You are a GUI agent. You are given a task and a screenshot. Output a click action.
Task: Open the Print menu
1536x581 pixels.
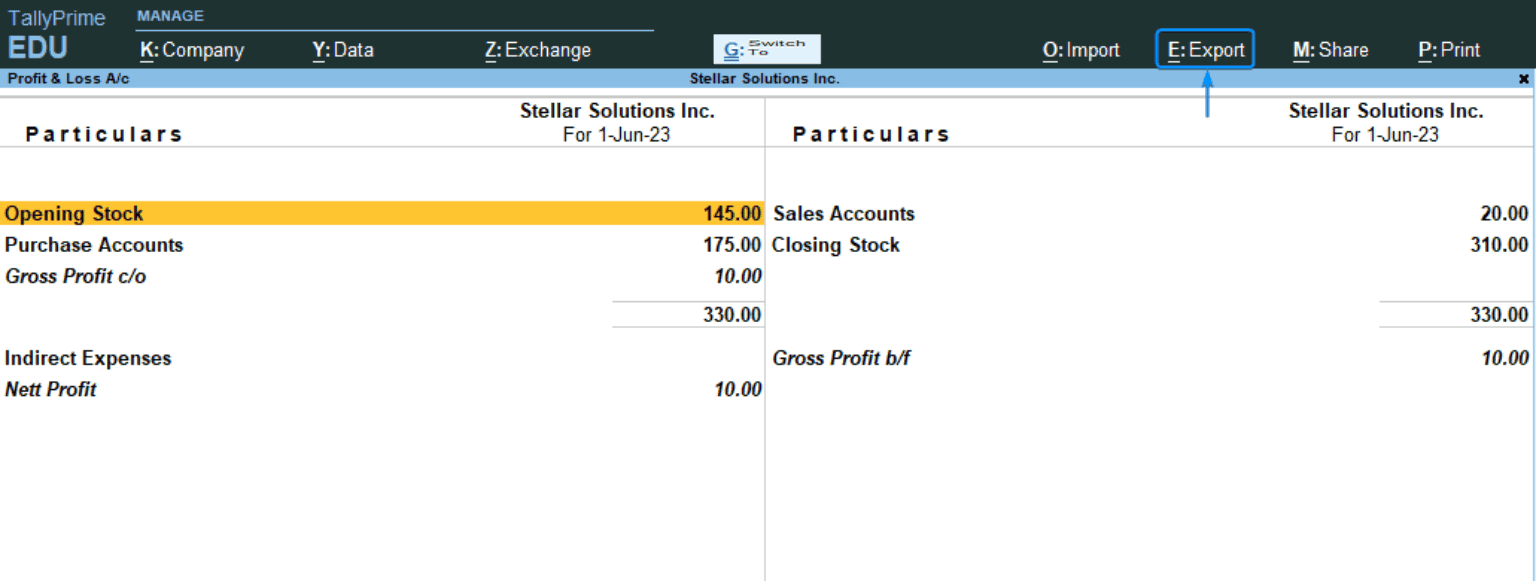click(1448, 49)
